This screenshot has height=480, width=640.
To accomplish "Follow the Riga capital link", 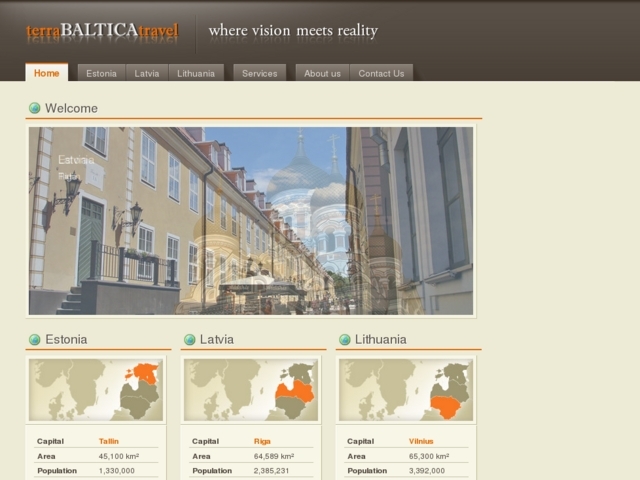I will [262, 441].
